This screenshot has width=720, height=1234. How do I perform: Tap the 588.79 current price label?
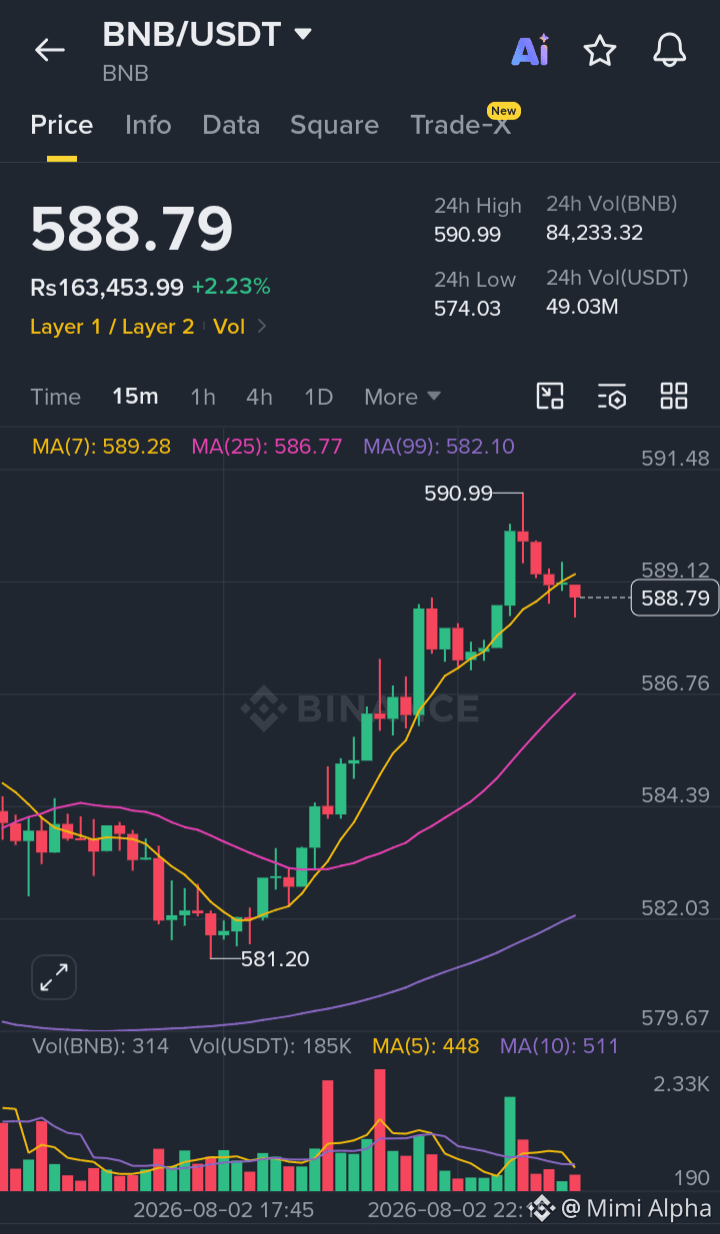click(675, 598)
